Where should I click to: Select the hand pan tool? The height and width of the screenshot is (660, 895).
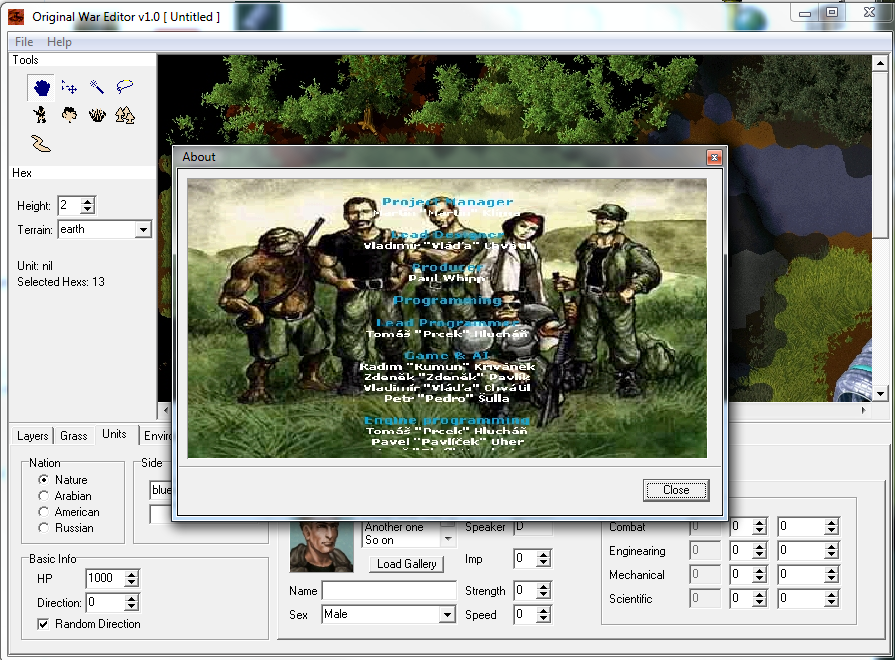(x=41, y=87)
